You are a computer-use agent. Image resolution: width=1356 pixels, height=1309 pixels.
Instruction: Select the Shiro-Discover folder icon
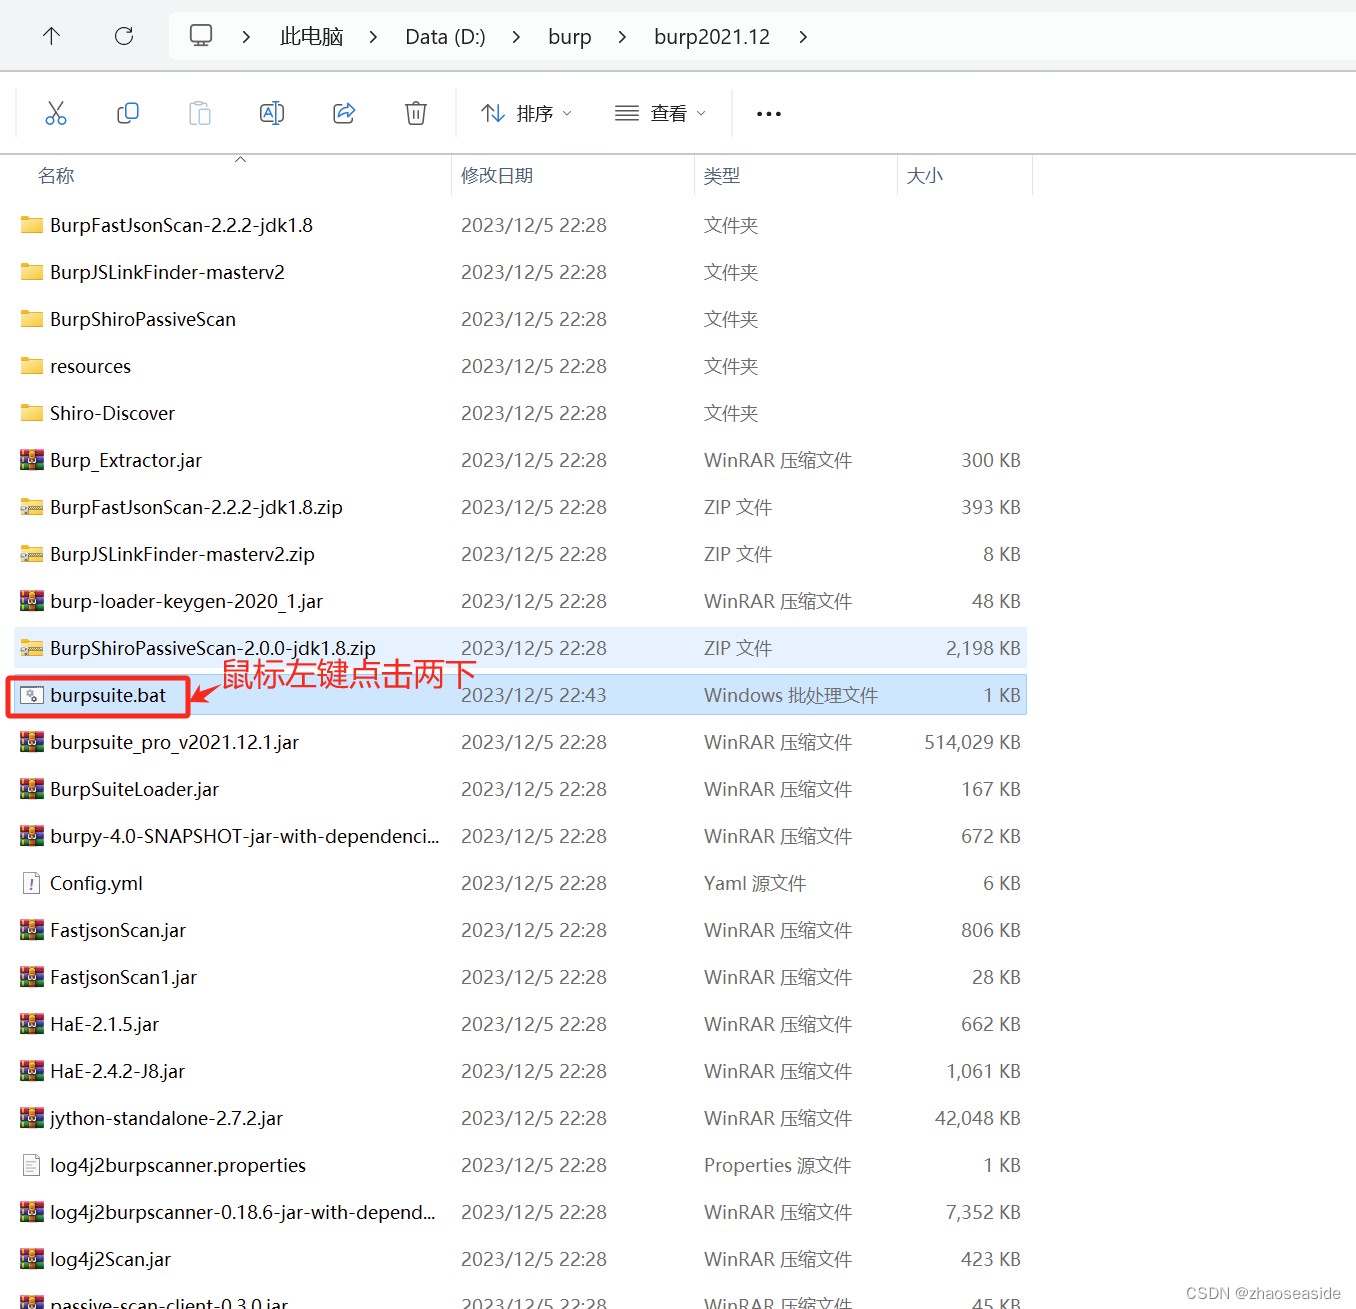[32, 413]
